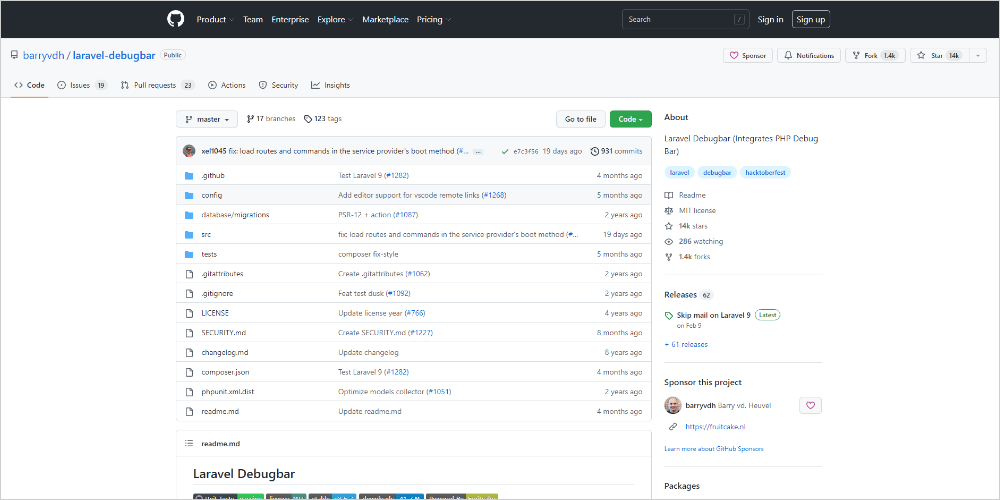
Task: Click the link icon beside fruitcake.nl
Action: 672,427
